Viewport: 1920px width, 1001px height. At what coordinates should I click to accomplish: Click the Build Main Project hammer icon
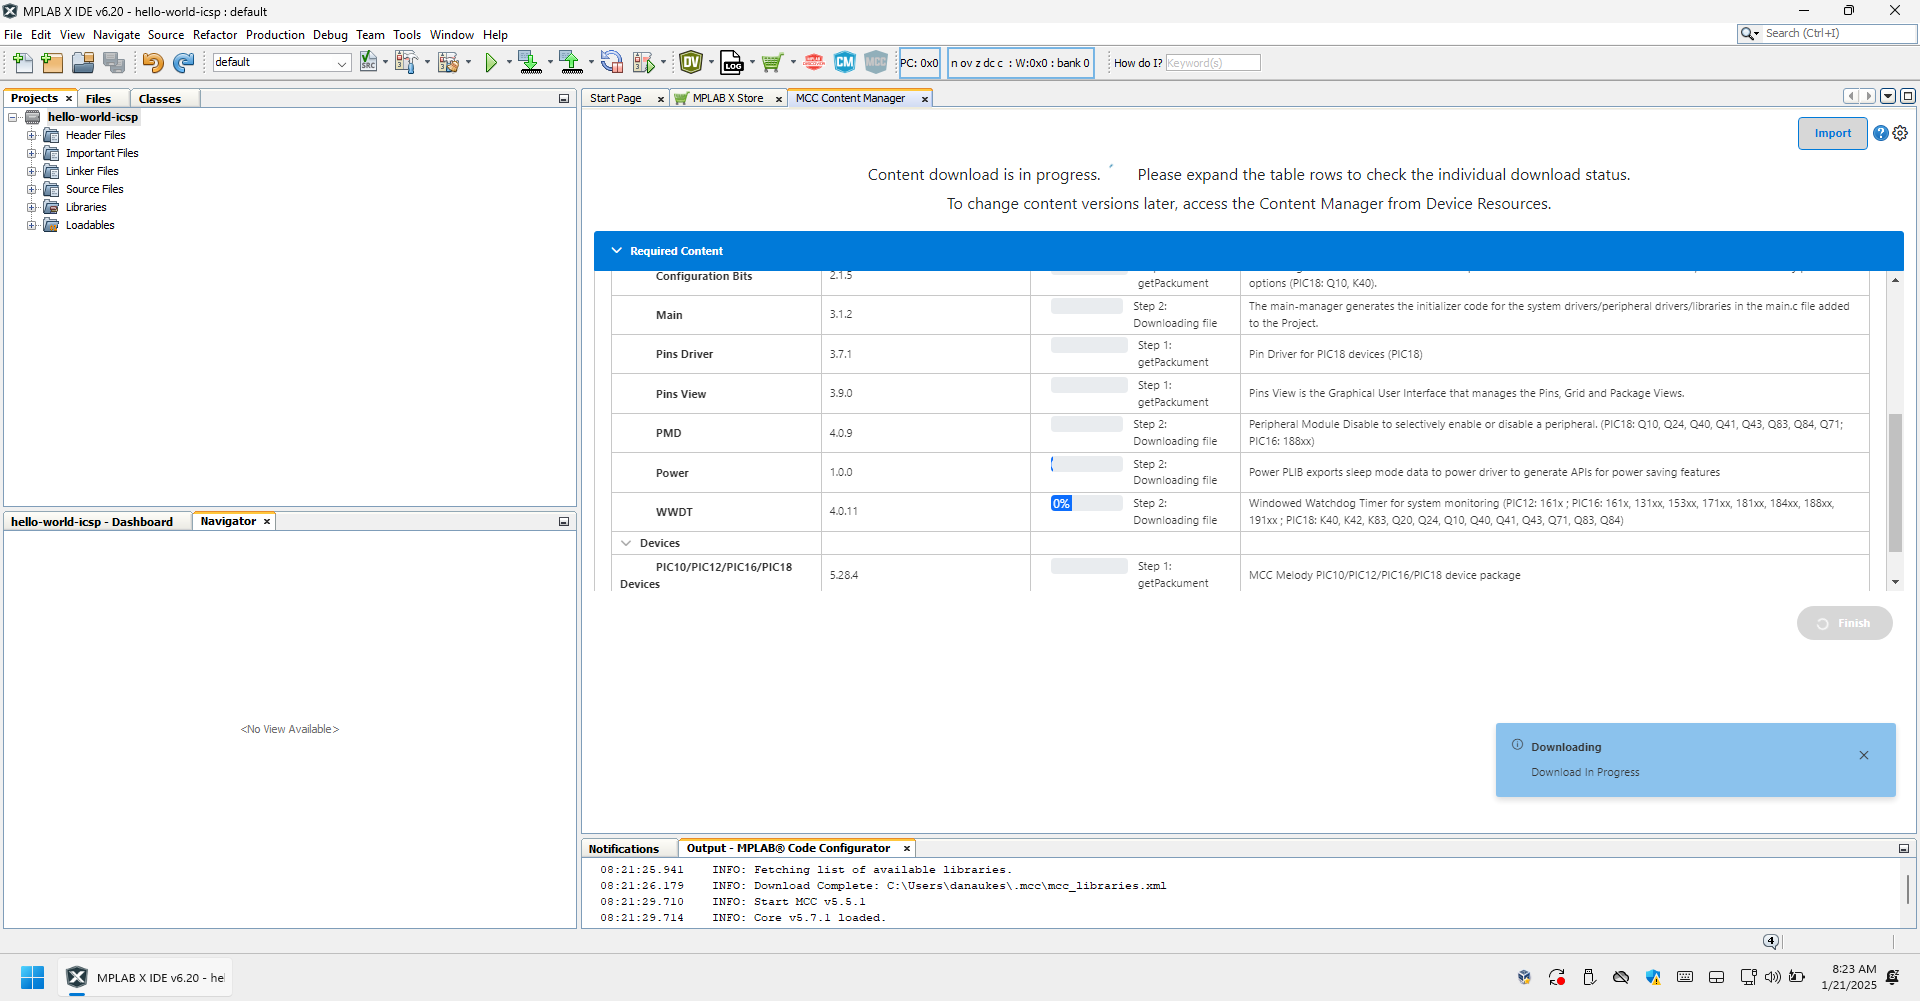pyautogui.click(x=406, y=63)
